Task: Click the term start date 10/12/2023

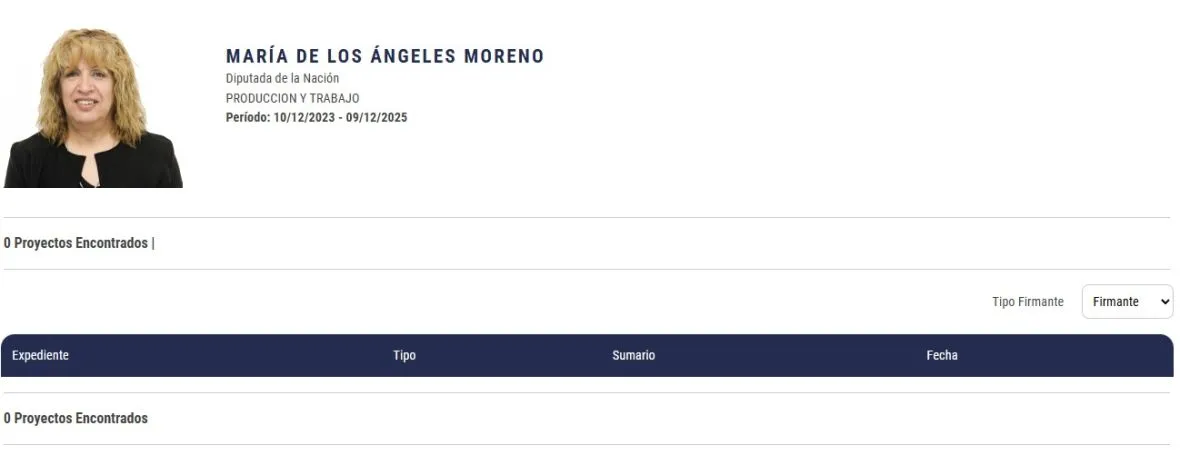Action: pos(304,117)
